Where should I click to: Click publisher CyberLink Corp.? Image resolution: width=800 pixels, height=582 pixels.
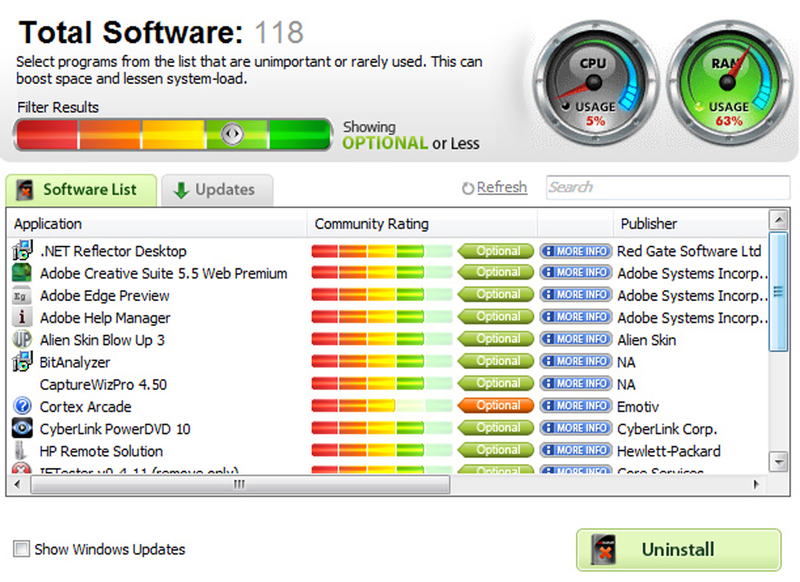coord(667,429)
